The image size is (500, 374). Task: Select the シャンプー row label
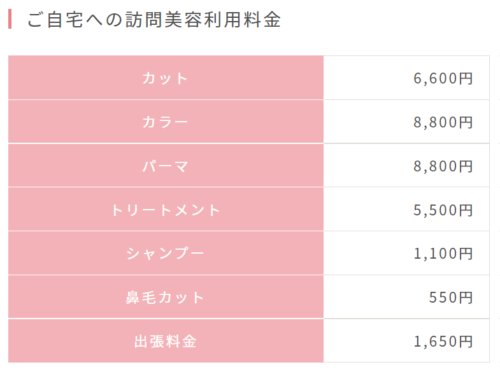pos(166,254)
